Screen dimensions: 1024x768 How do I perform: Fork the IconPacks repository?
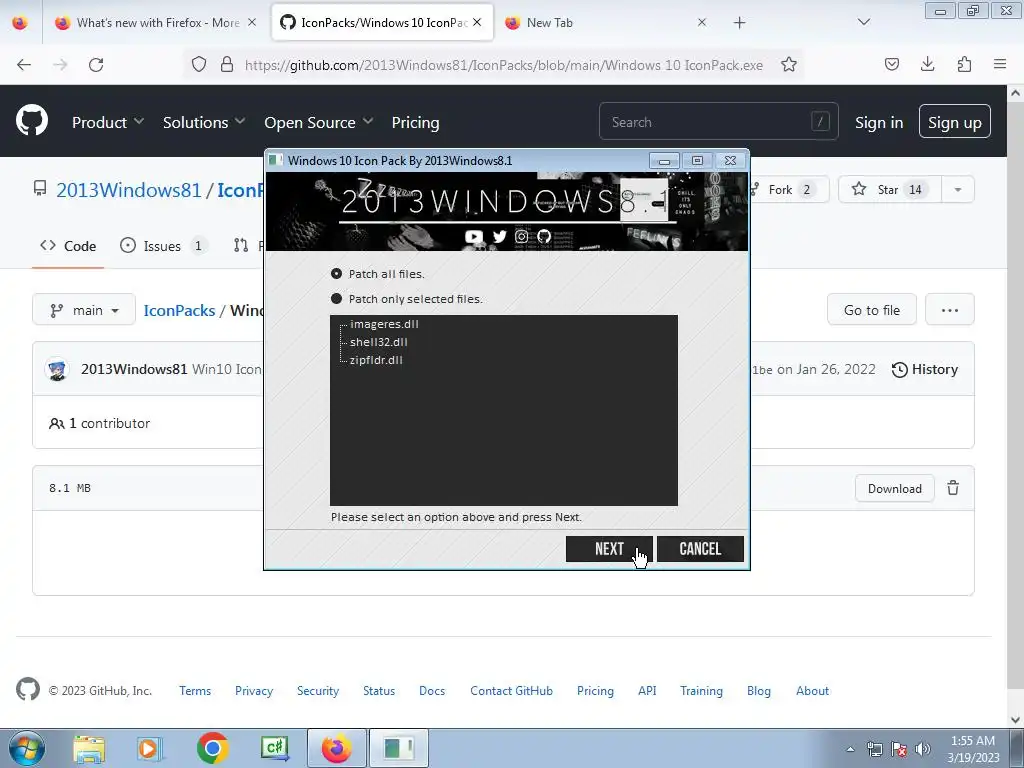[x=789, y=189]
